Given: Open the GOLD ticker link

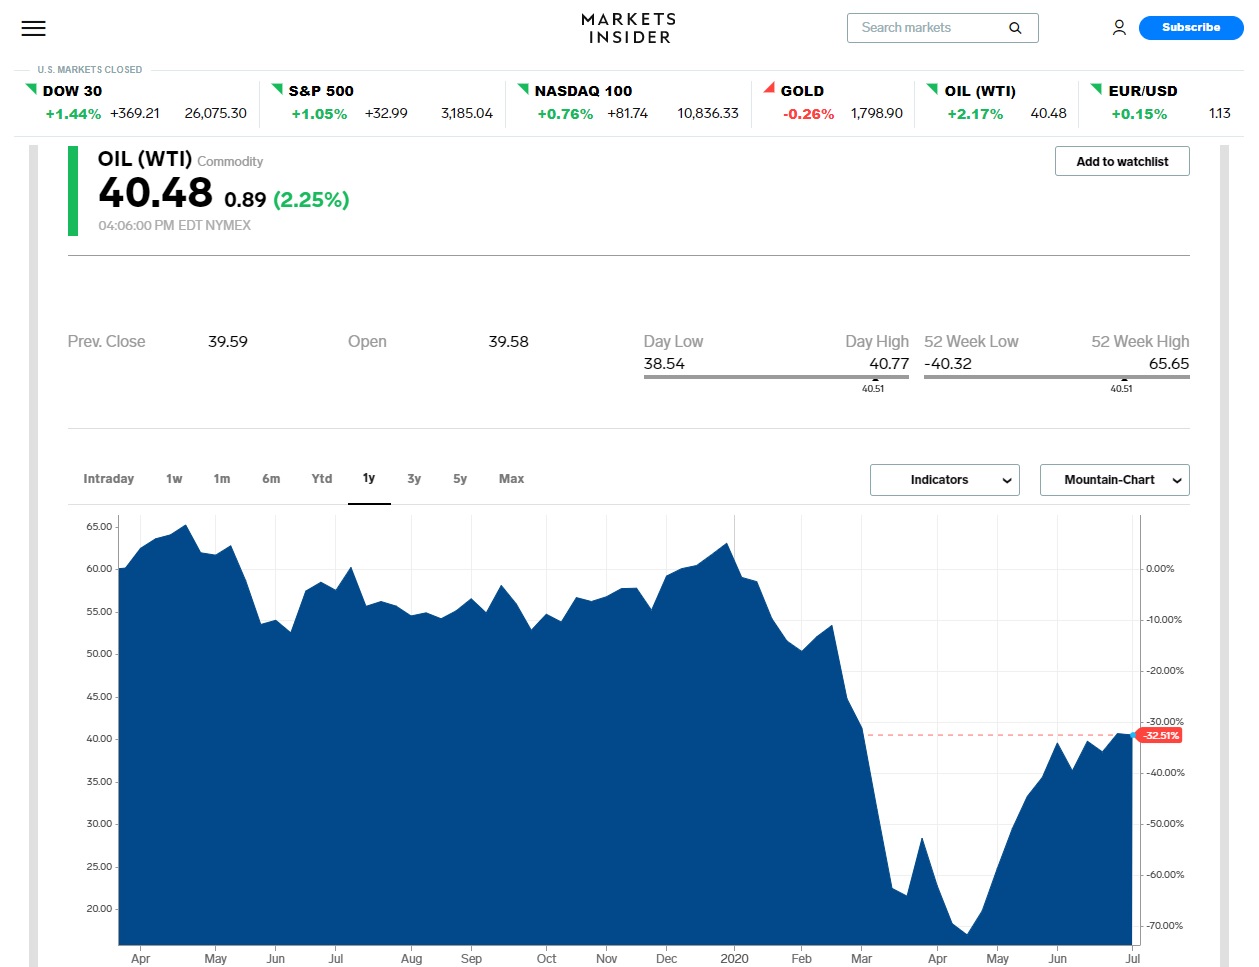Looking at the screenshot, I should tap(802, 91).
